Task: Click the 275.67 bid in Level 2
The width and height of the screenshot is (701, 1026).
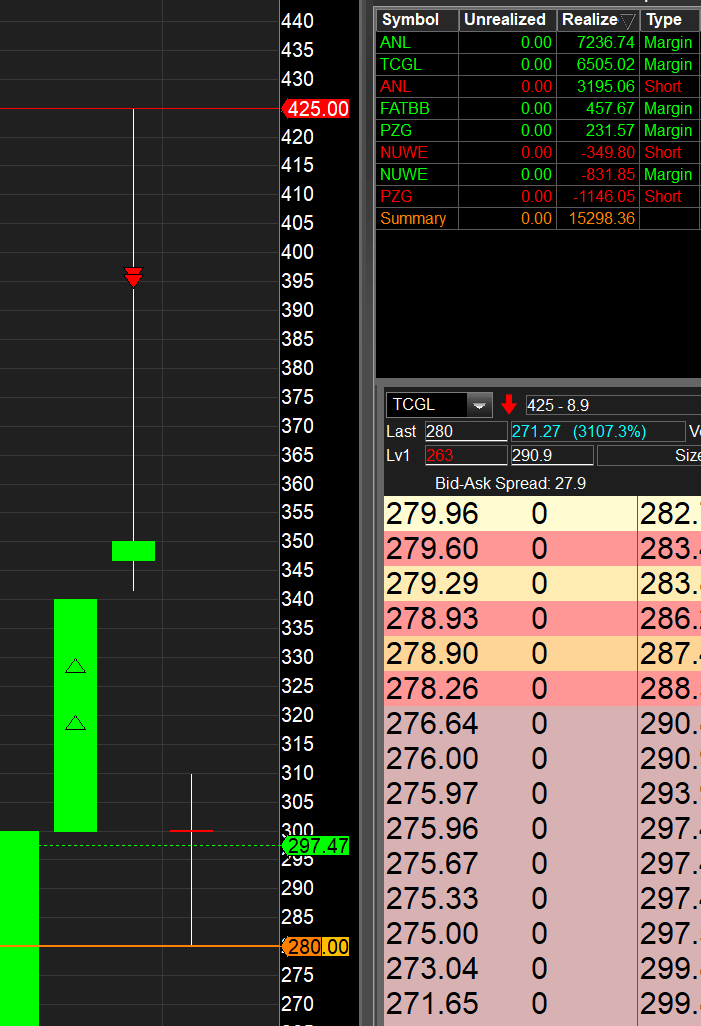Action: 432,864
